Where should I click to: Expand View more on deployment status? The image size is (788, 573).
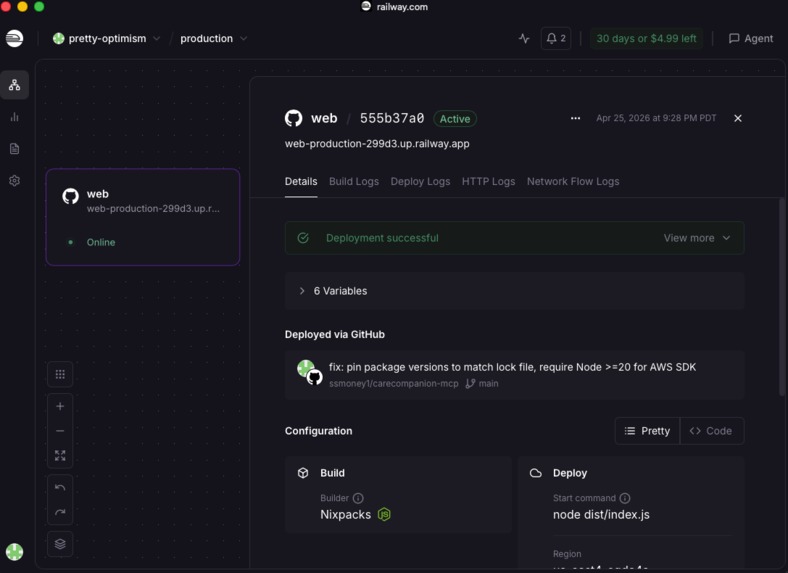pyautogui.click(x=697, y=238)
